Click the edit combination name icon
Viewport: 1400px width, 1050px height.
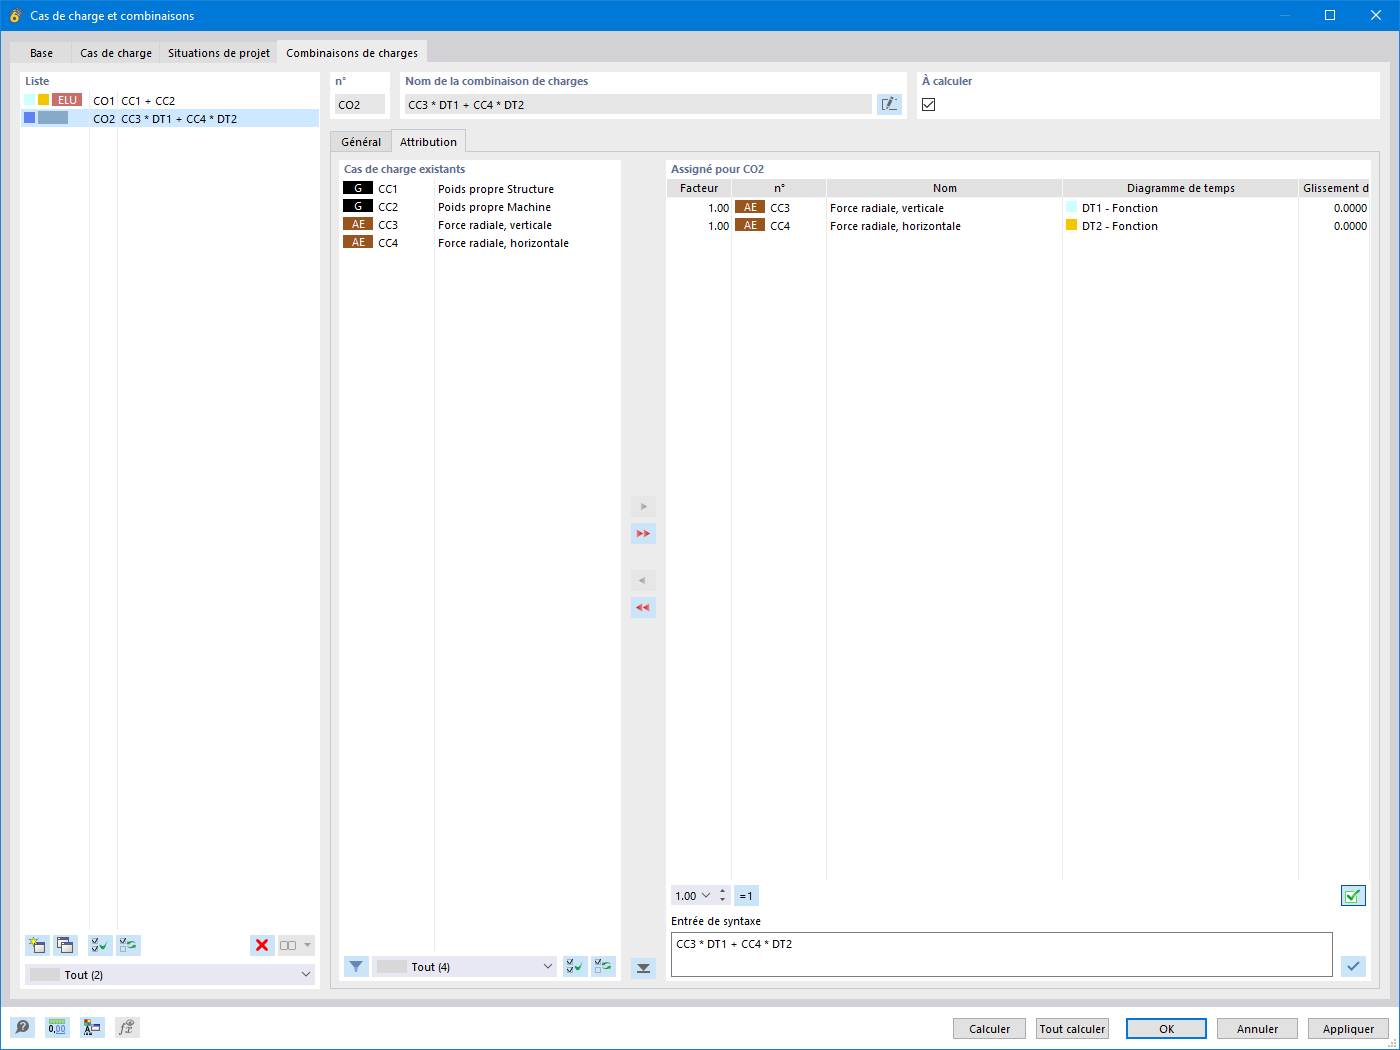889,104
